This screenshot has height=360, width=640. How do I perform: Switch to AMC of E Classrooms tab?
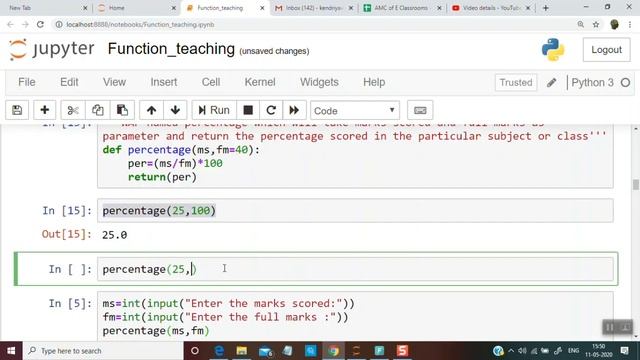(402, 8)
